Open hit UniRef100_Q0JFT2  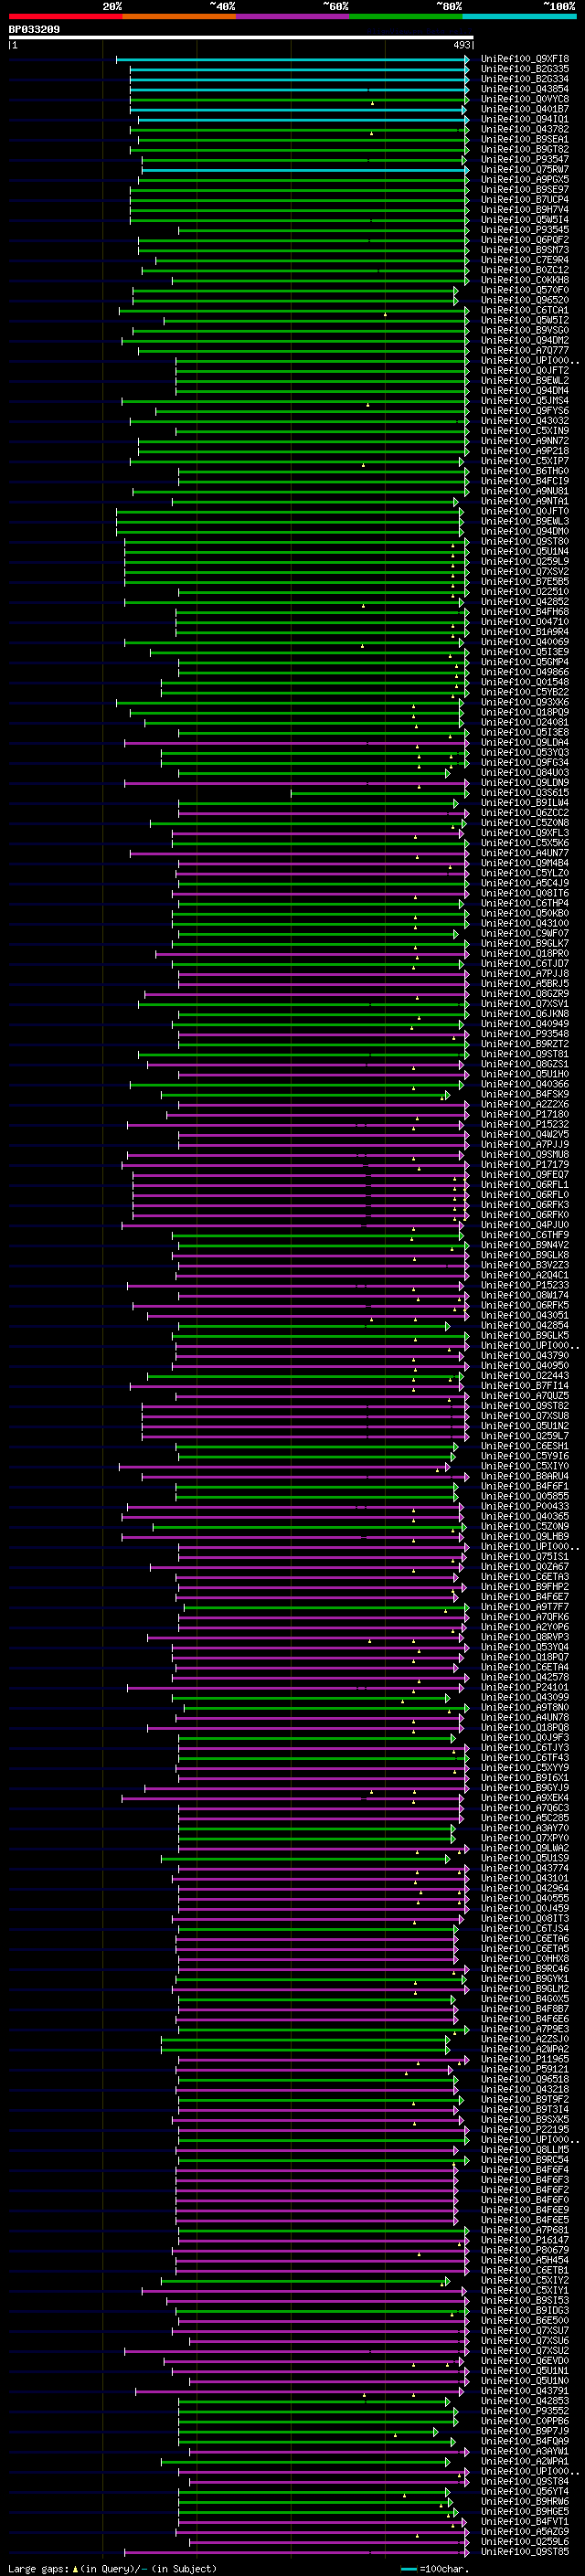click(525, 370)
